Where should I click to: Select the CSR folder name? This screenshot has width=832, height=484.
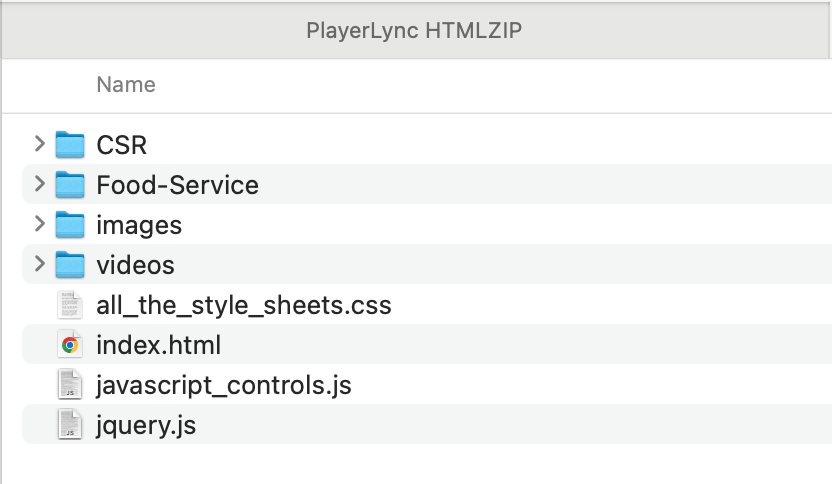pos(122,145)
